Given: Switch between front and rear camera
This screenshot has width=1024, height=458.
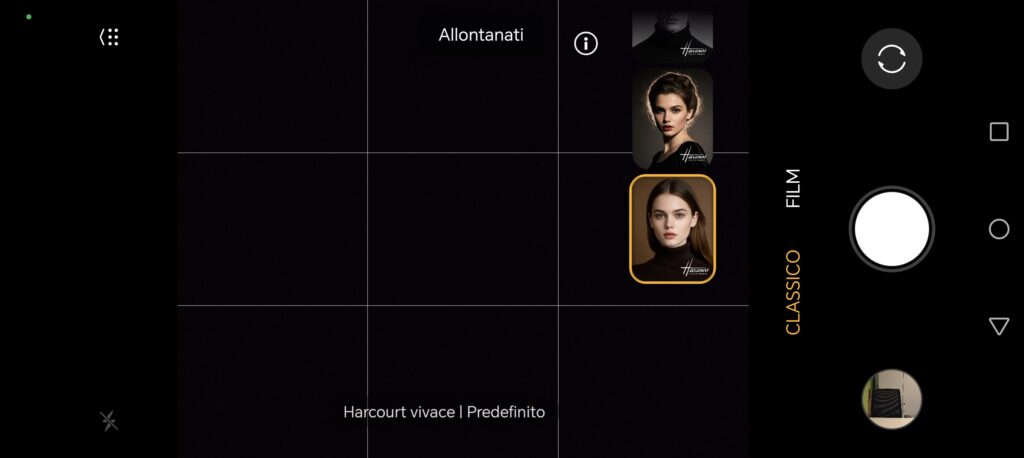Looking at the screenshot, I should coord(891,59).
